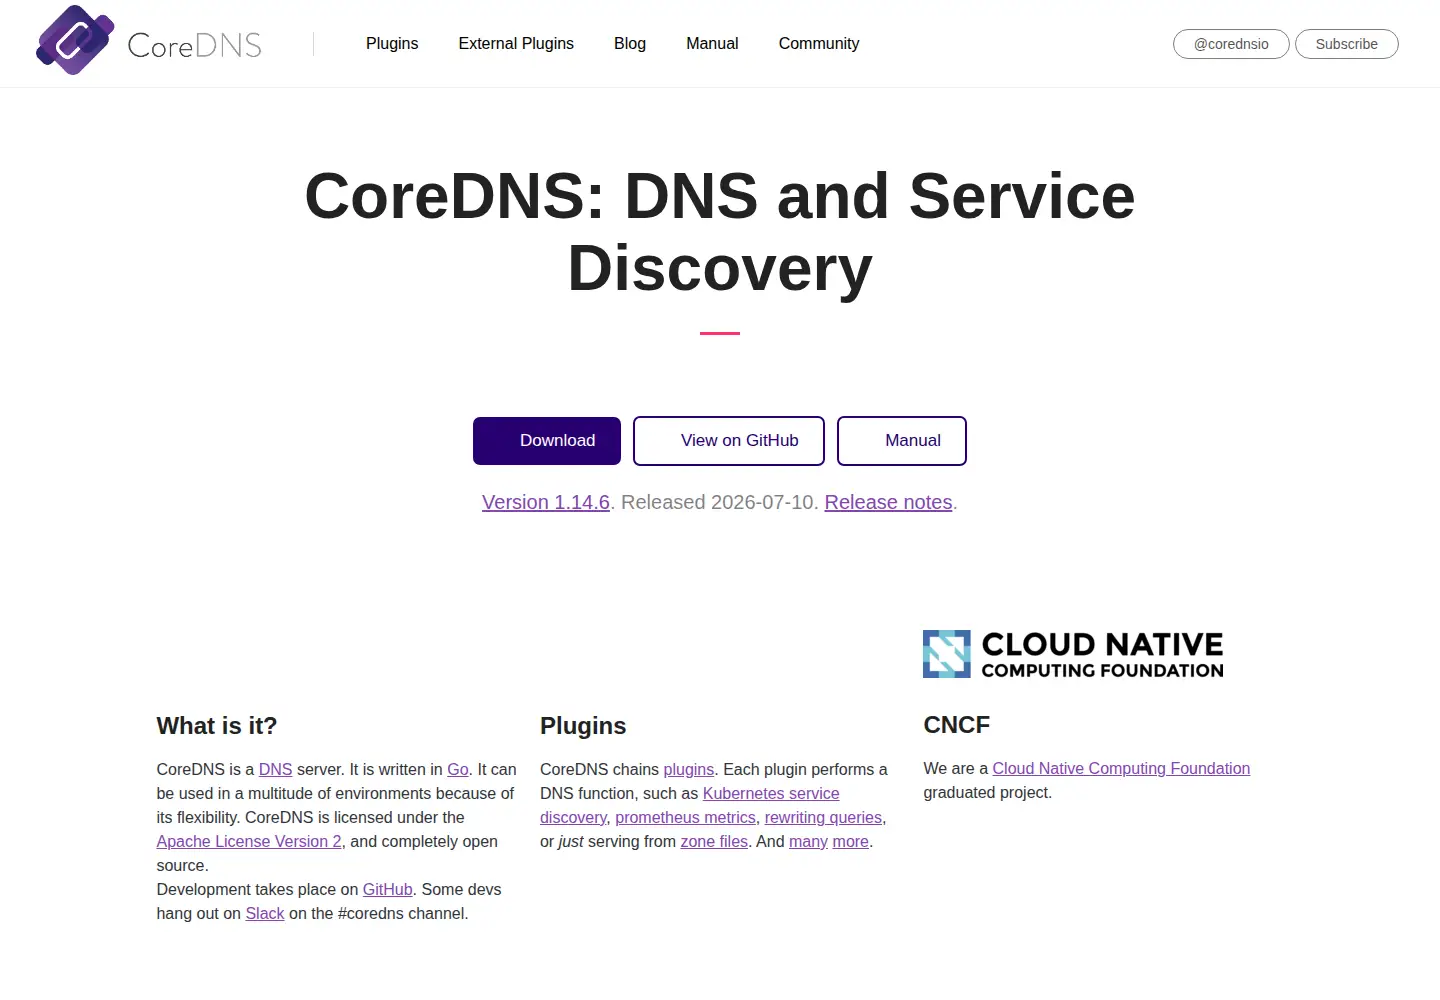The height and width of the screenshot is (1000, 1440).
Task: Open External Plugins in the navigation bar
Action: point(516,44)
